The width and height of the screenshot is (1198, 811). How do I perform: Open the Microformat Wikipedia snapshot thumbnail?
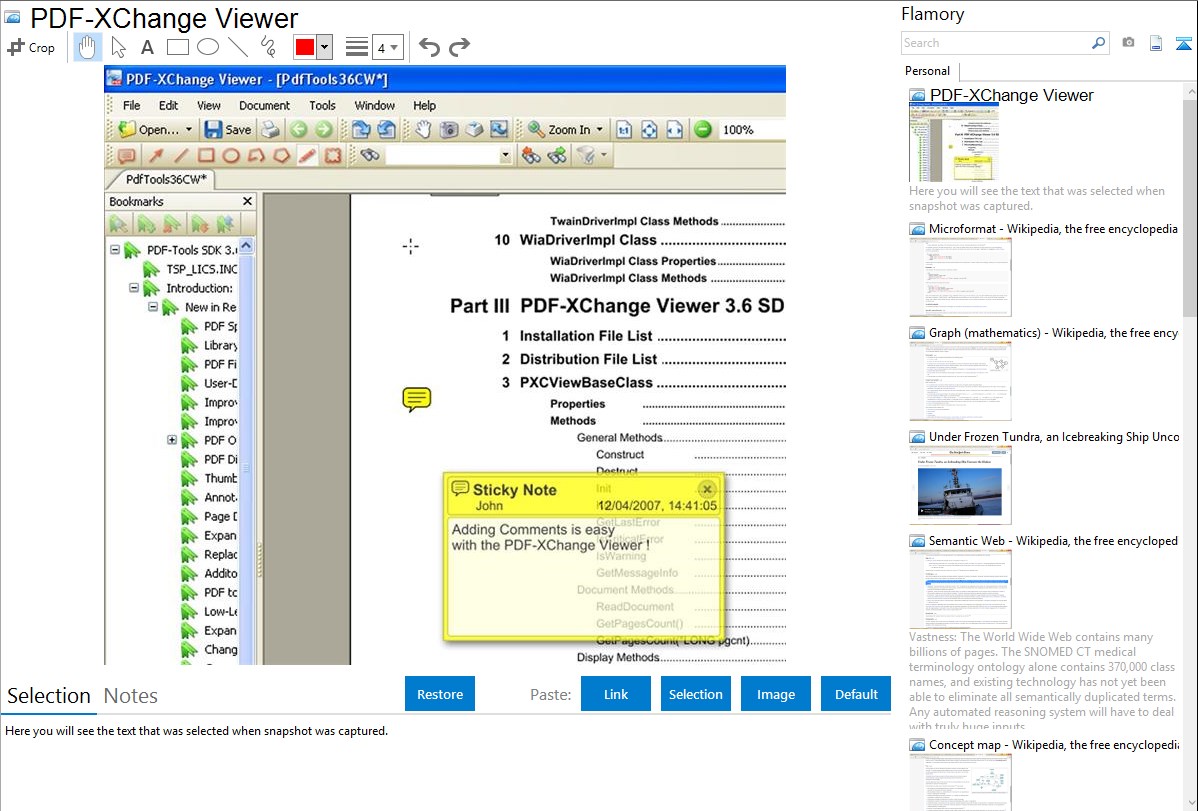pyautogui.click(x=960, y=277)
